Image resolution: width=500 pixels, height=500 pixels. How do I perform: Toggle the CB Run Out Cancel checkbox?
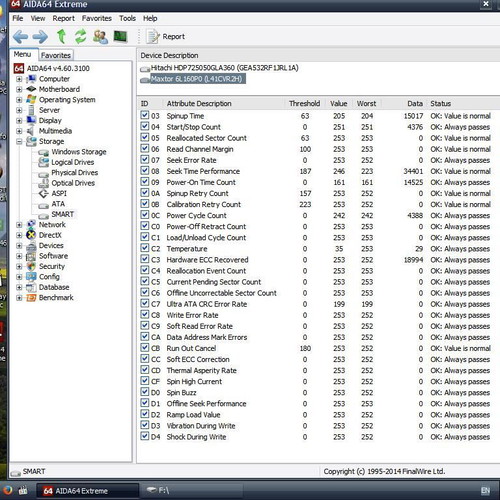pyautogui.click(x=145, y=348)
